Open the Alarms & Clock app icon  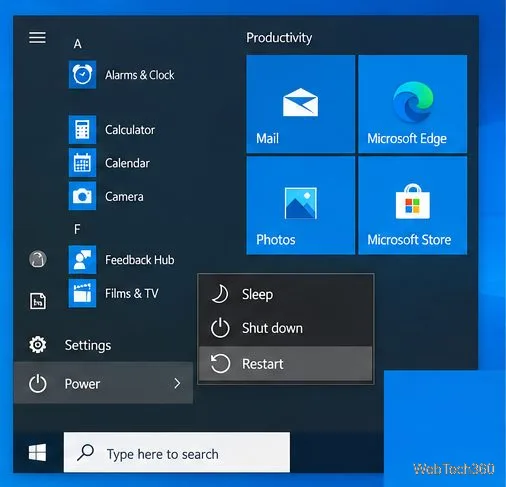82,74
